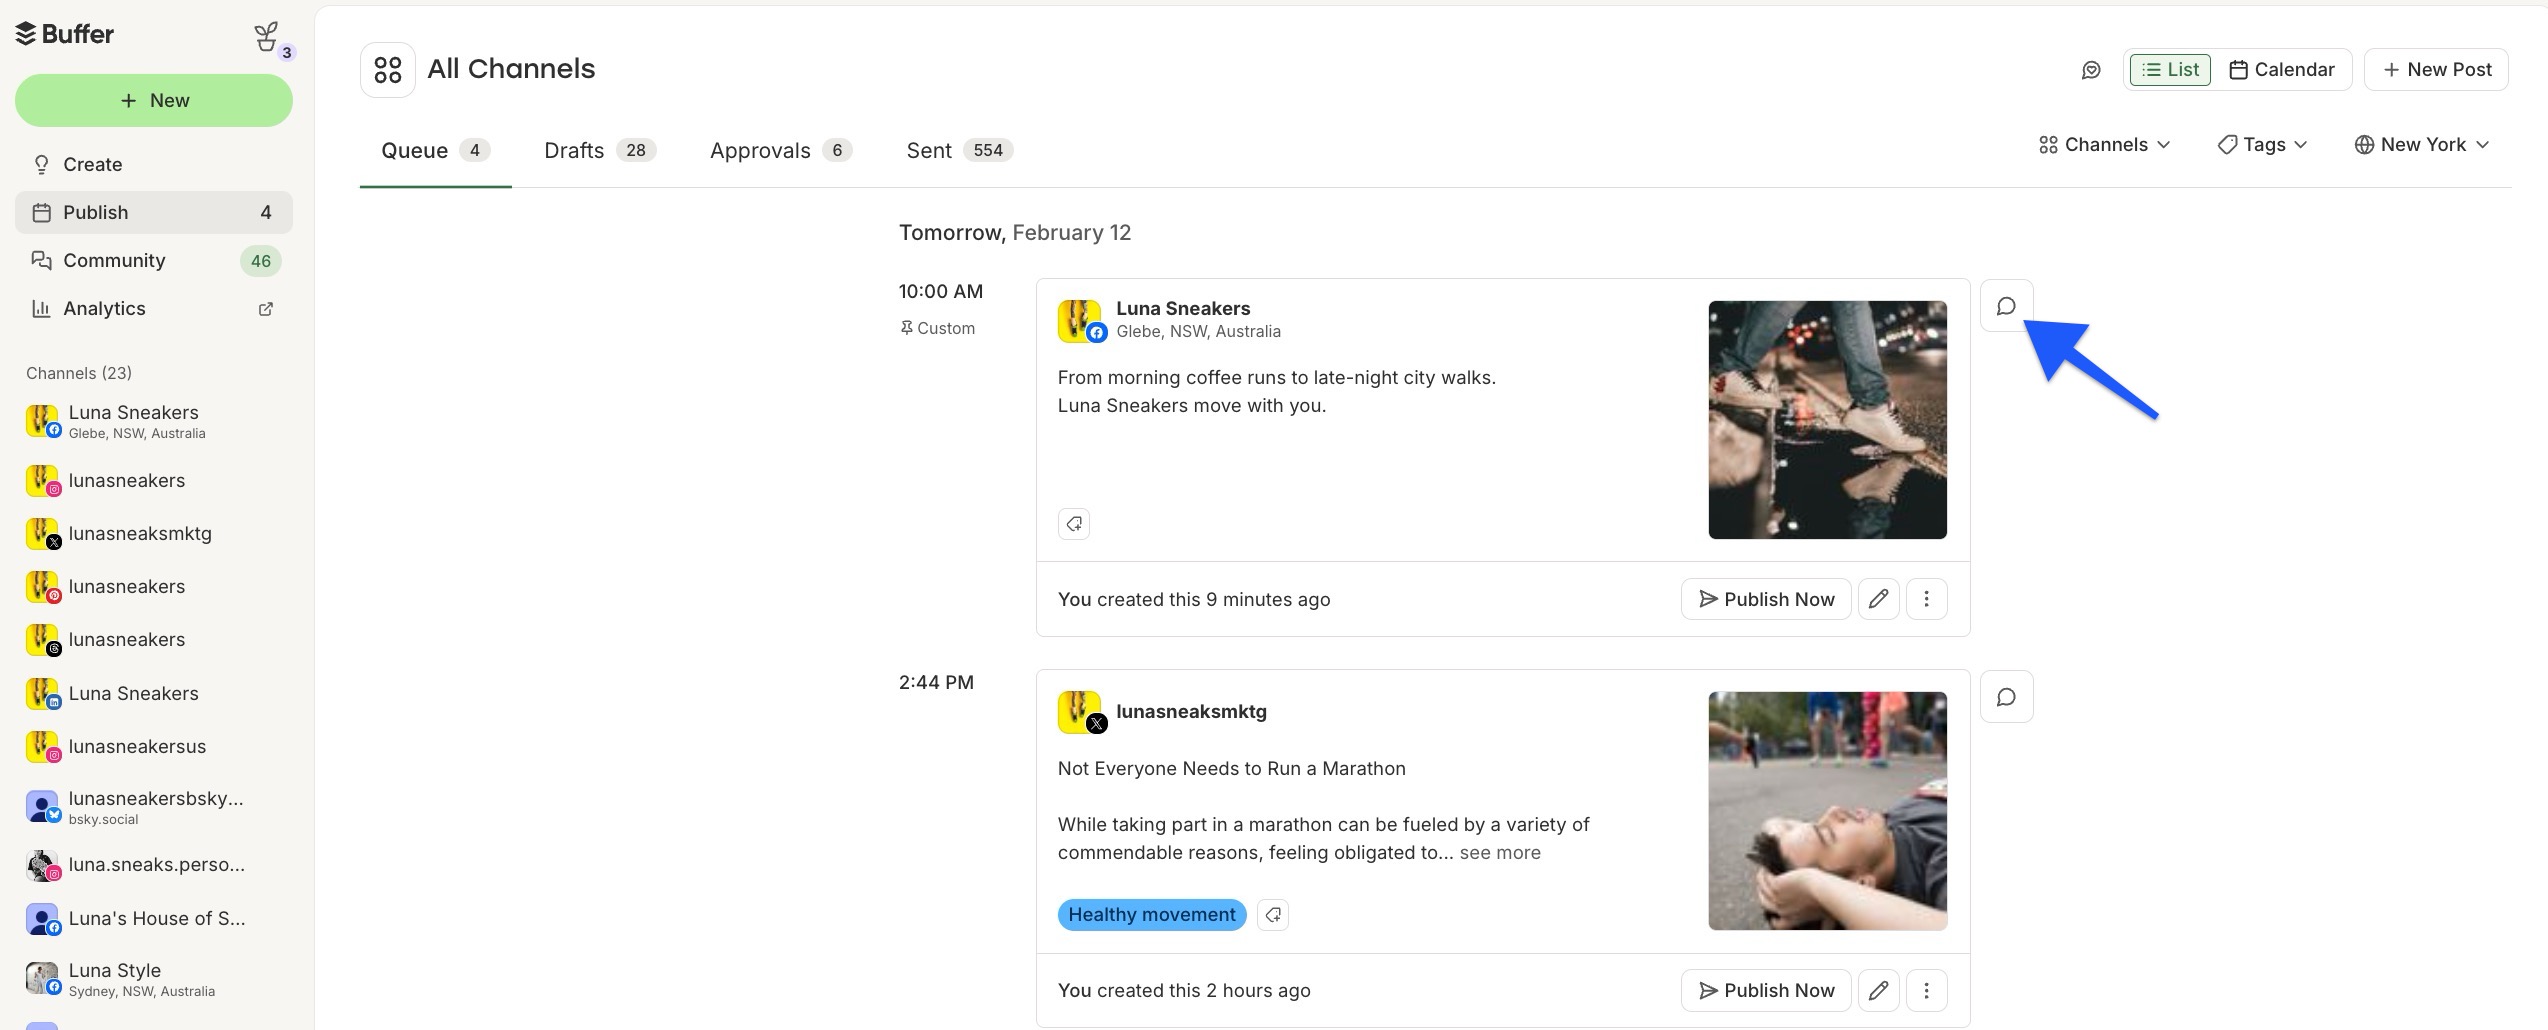The image size is (2548, 1030).
Task: Click the Custom pin label under 10:00 AM
Action: pyautogui.click(x=937, y=328)
